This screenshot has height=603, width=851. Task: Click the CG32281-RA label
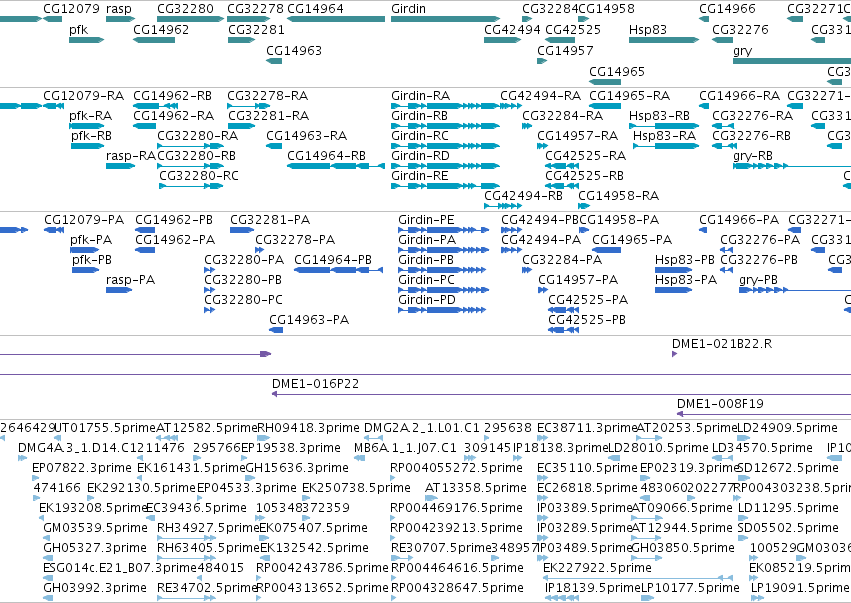tap(268, 116)
